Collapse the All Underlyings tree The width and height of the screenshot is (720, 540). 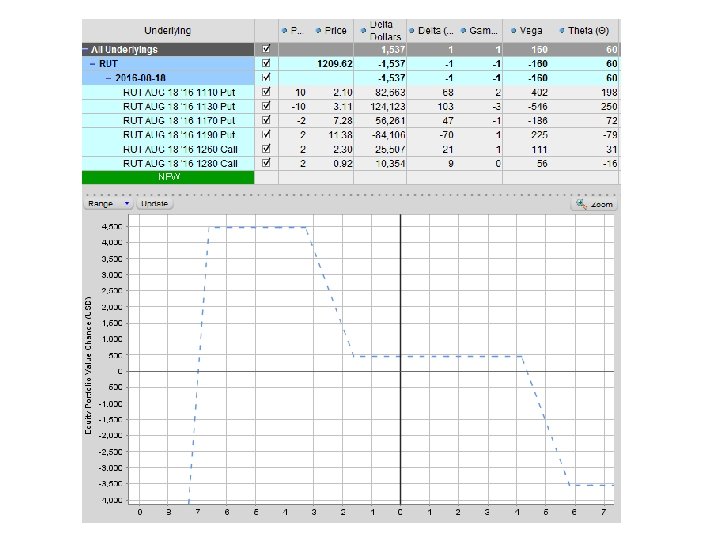(x=86, y=48)
